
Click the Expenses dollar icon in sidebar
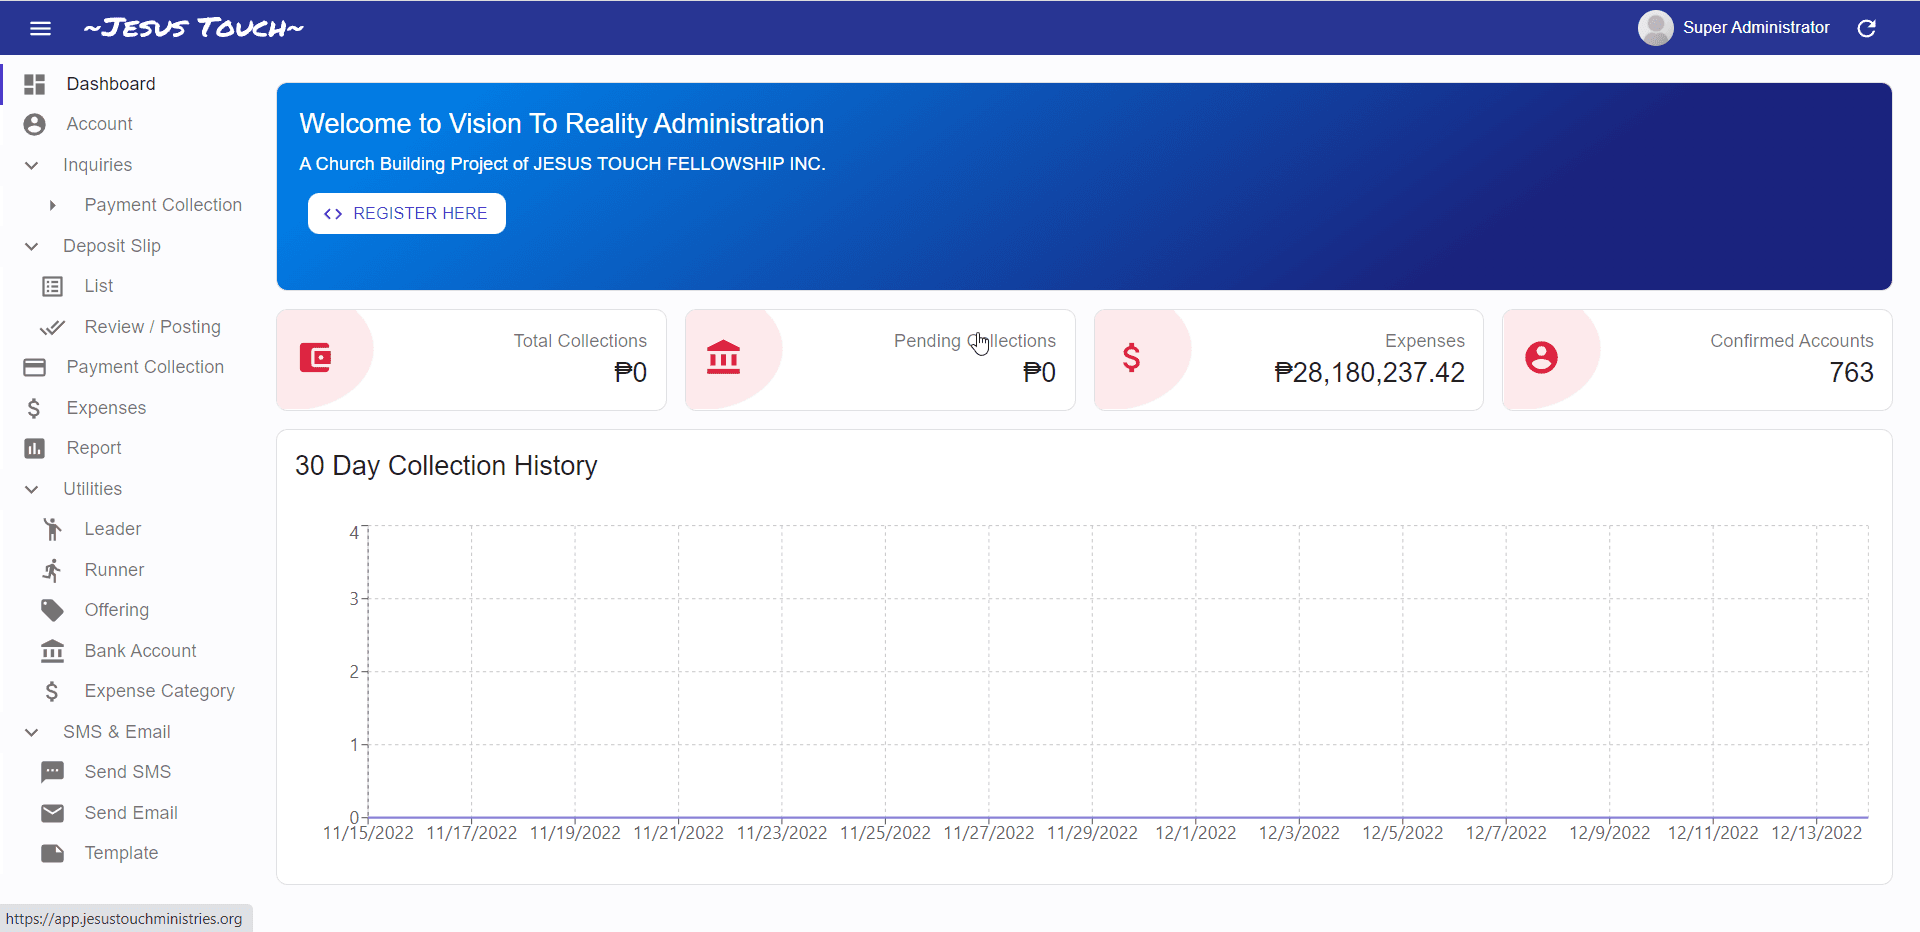pos(35,408)
